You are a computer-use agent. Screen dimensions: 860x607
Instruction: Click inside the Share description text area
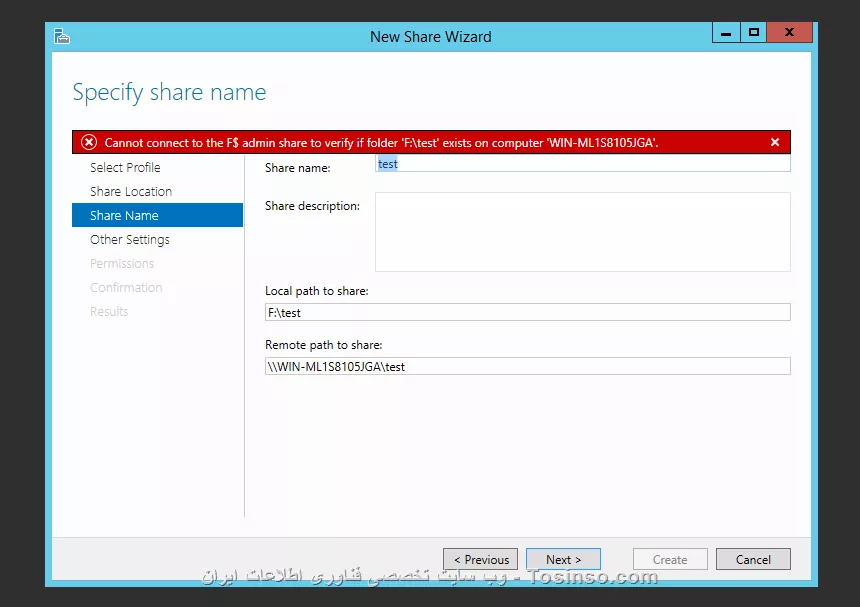[x=582, y=232]
